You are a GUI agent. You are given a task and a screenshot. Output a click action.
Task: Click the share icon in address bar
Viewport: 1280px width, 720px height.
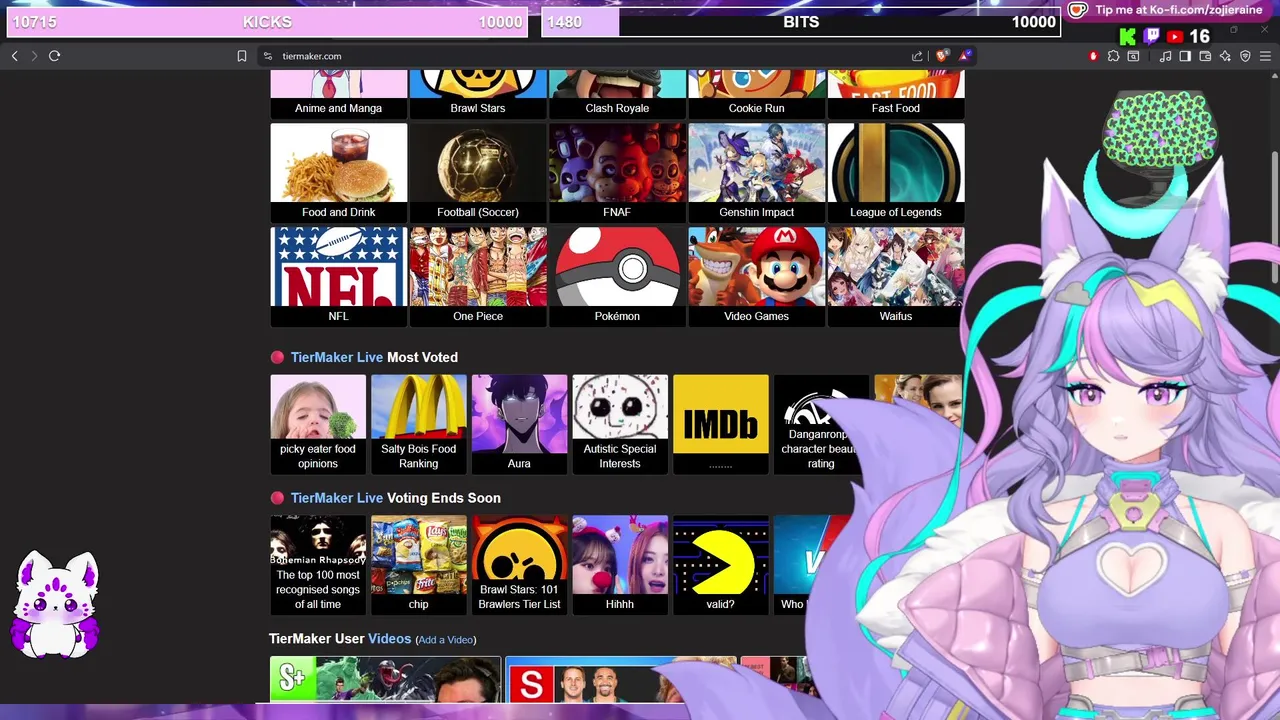(917, 56)
